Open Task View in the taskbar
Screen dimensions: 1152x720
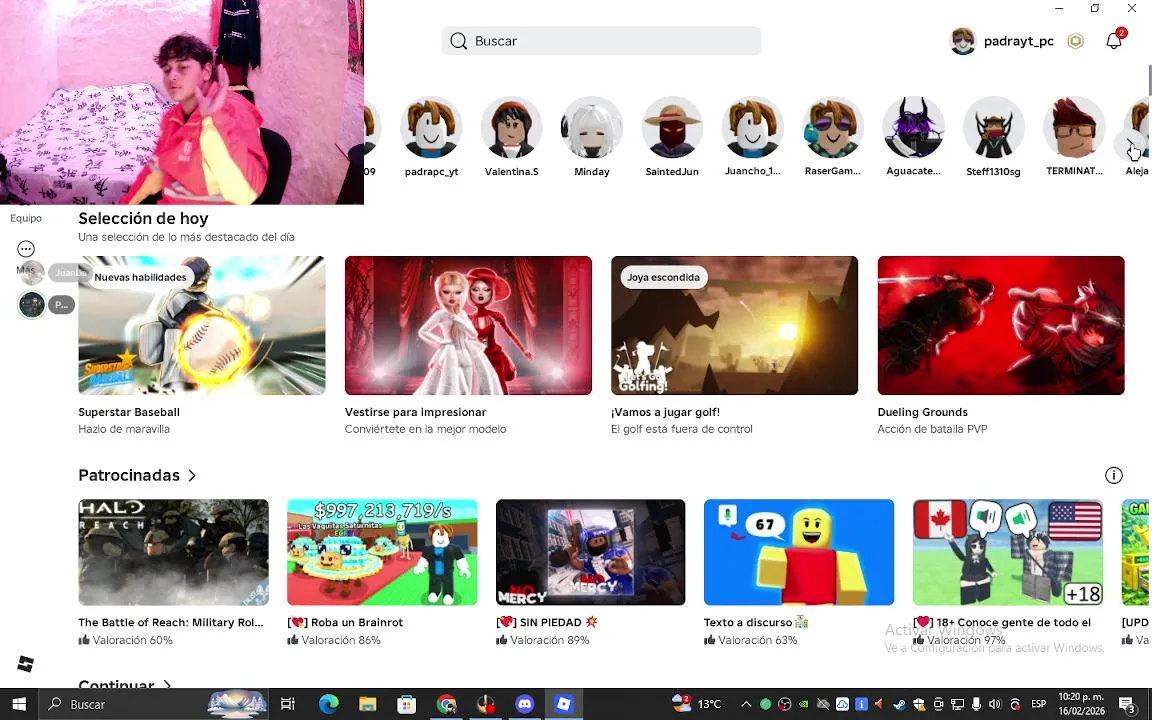(x=287, y=705)
